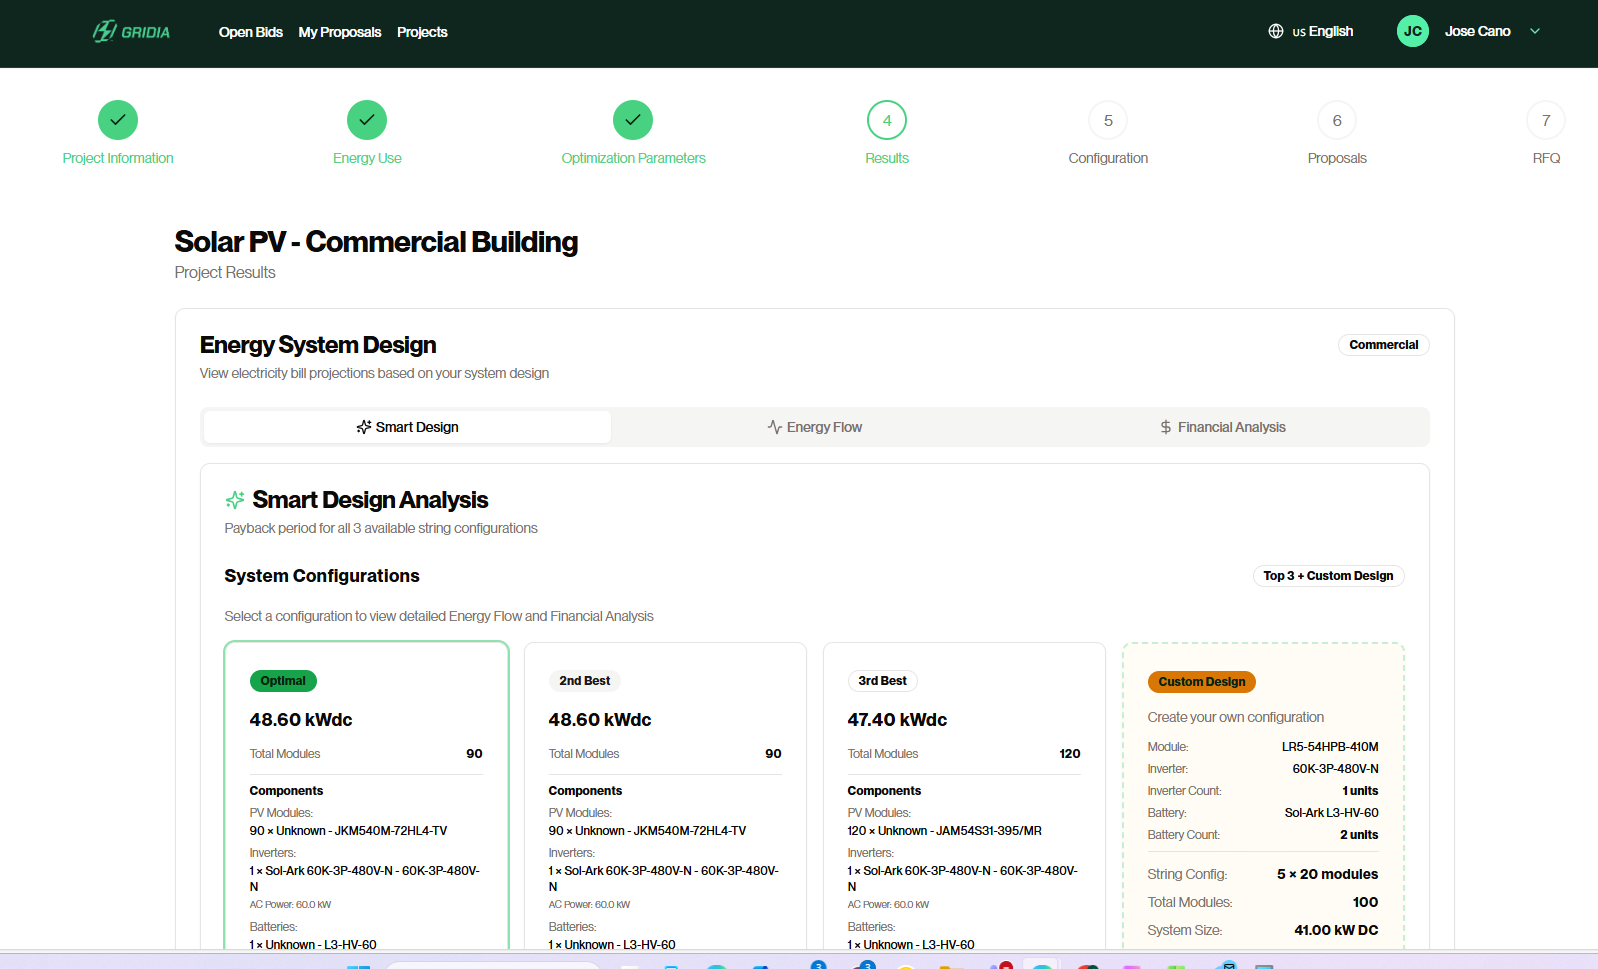Click 'Create your own configuration' text
1598x969 pixels.
1236,717
